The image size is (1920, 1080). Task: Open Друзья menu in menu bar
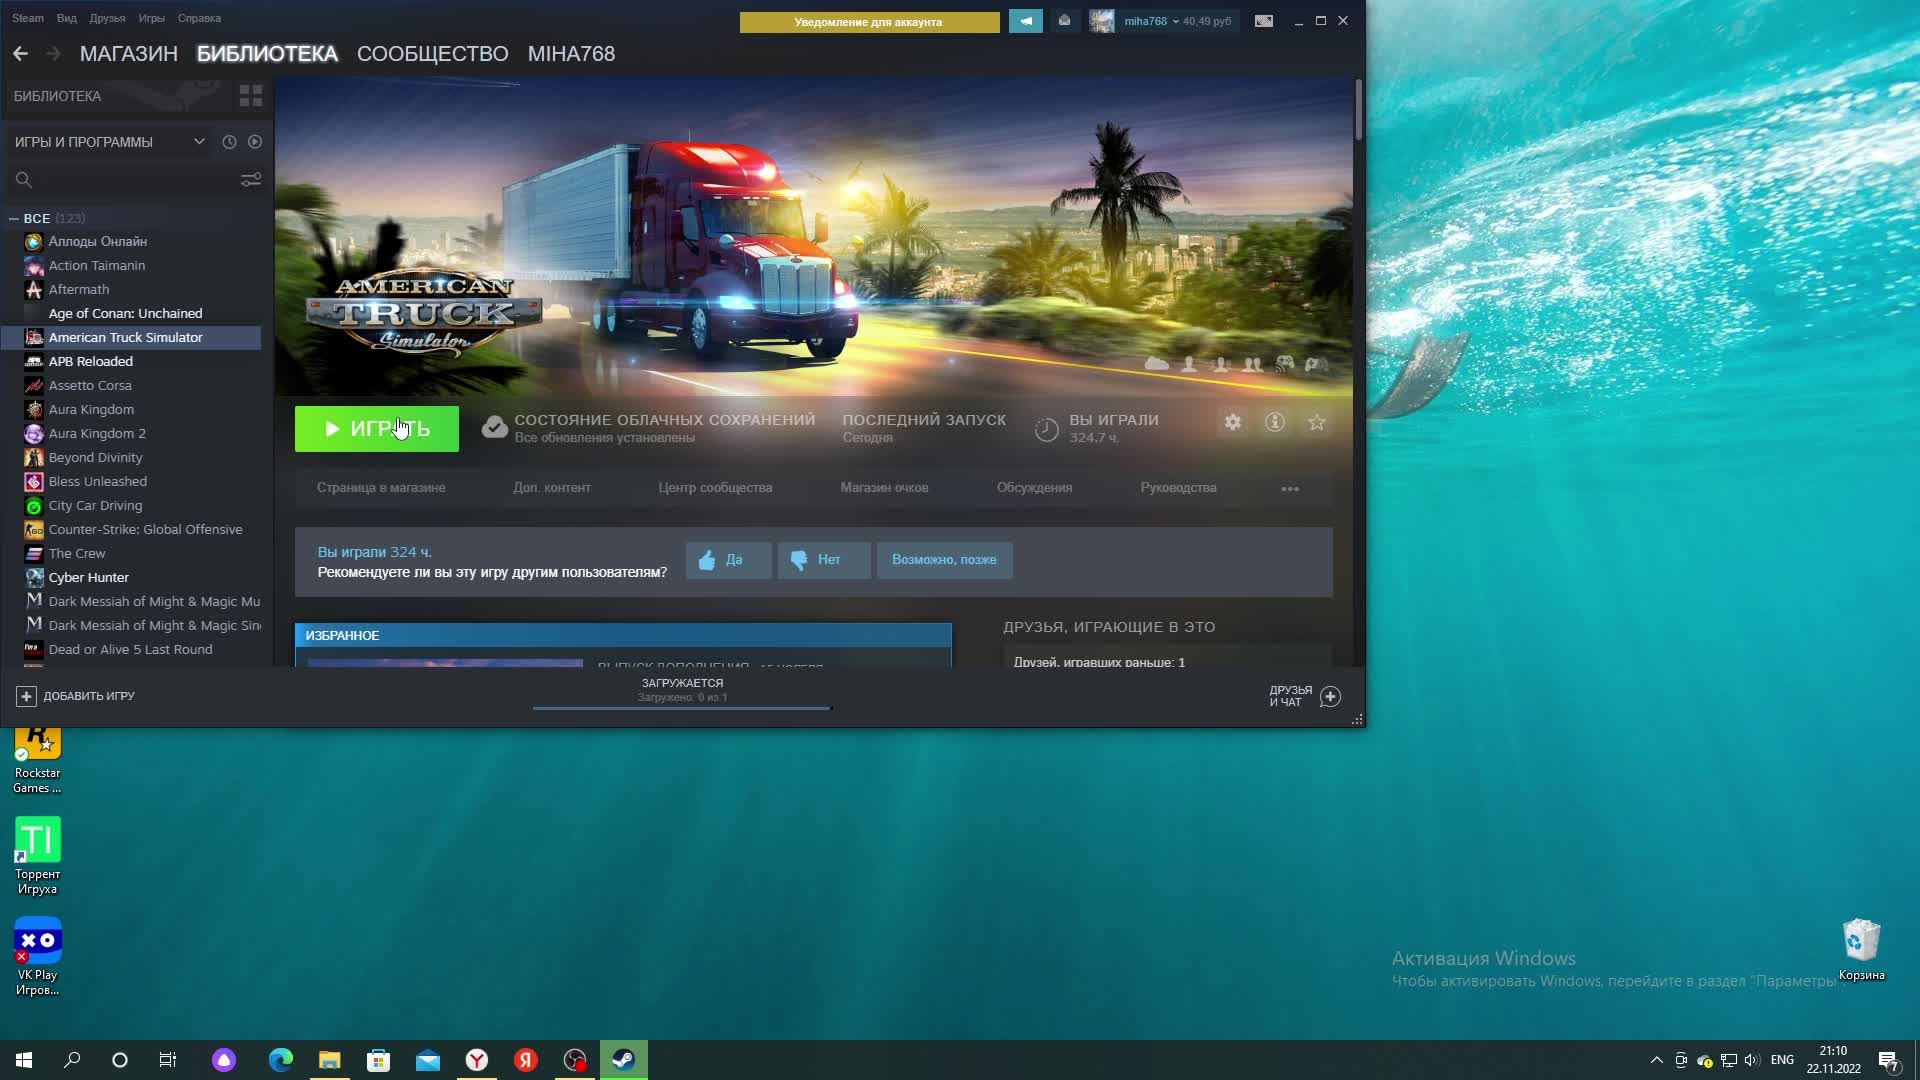click(x=107, y=18)
